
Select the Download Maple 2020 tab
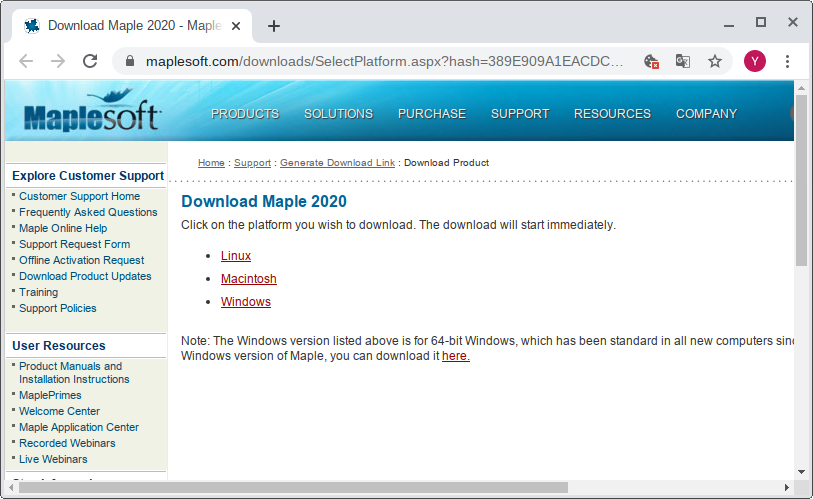pyautogui.click(x=132, y=26)
